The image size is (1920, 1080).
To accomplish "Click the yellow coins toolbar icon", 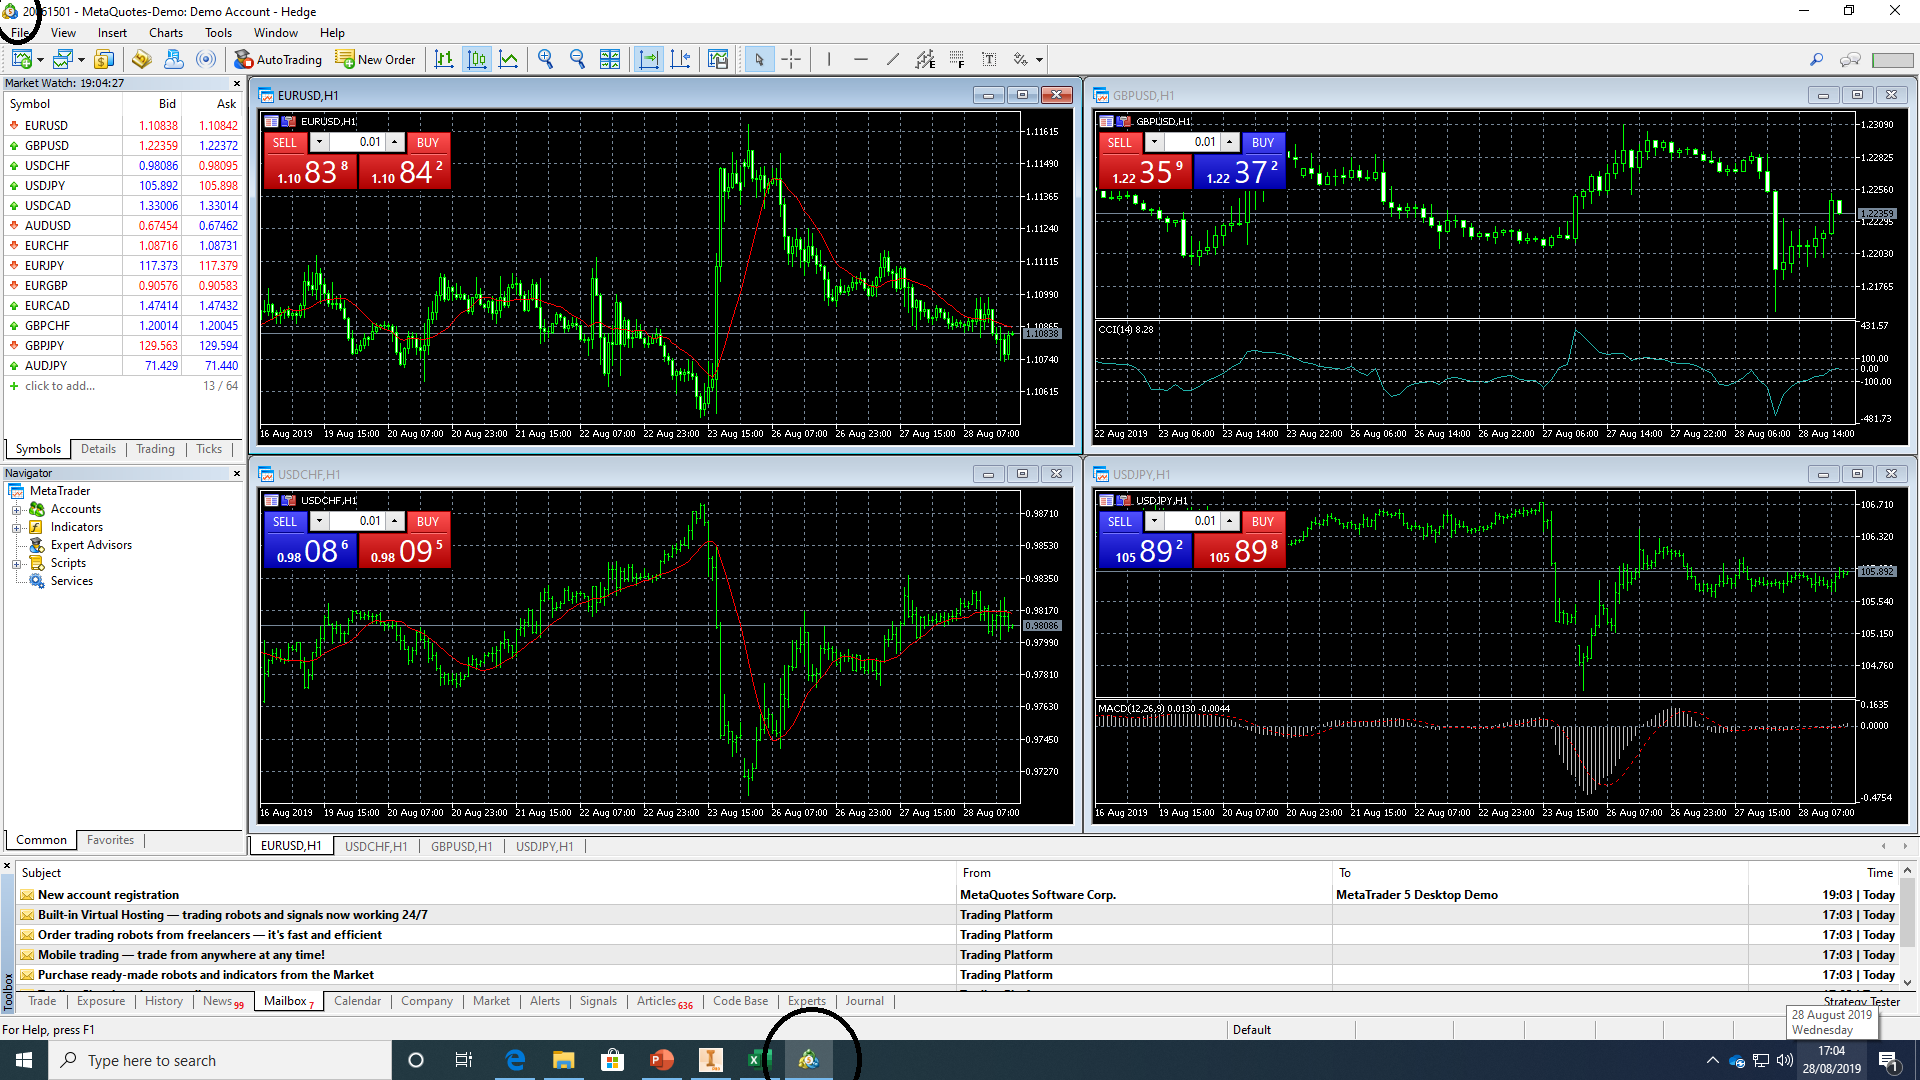I will pos(142,60).
